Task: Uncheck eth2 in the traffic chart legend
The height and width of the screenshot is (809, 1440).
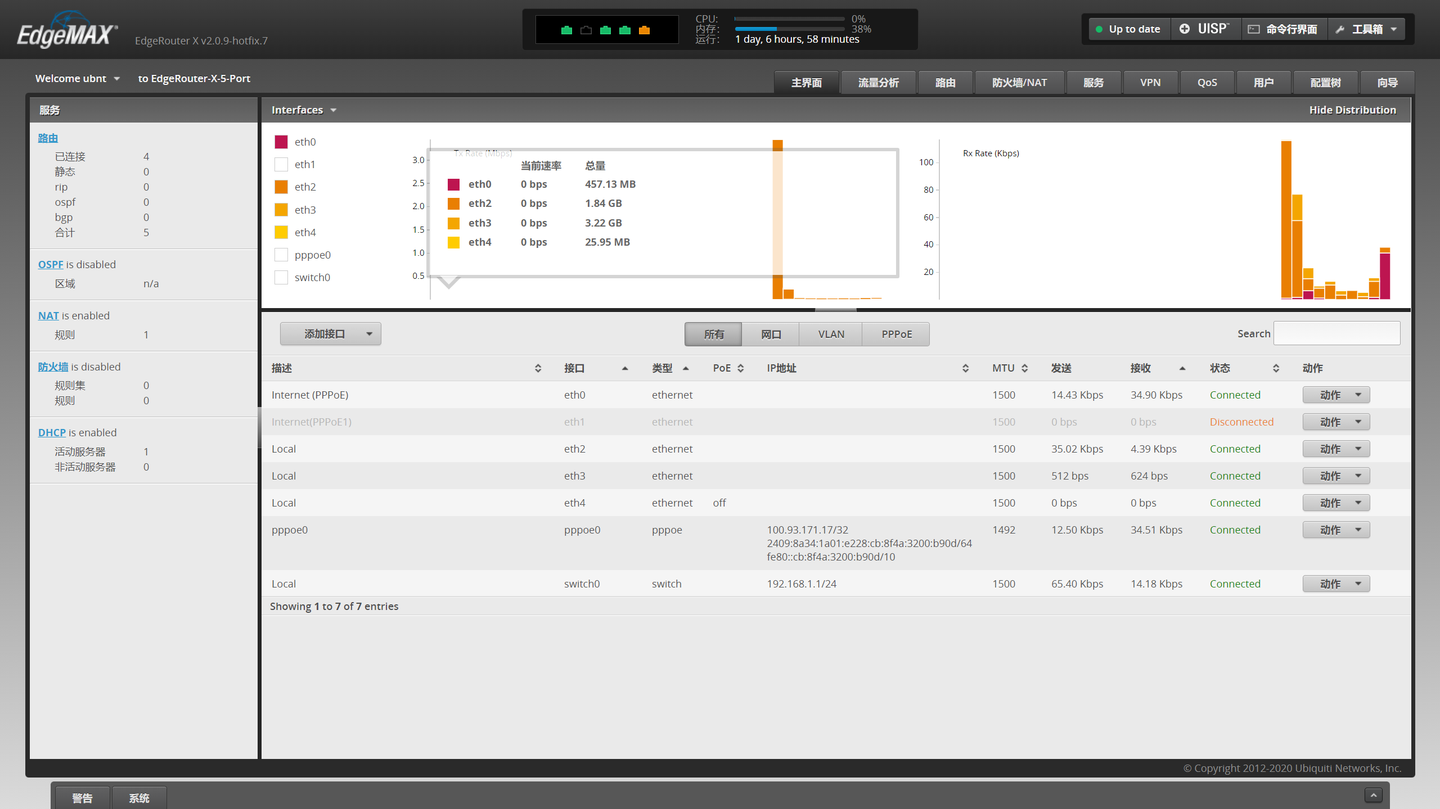Action: click(281, 187)
